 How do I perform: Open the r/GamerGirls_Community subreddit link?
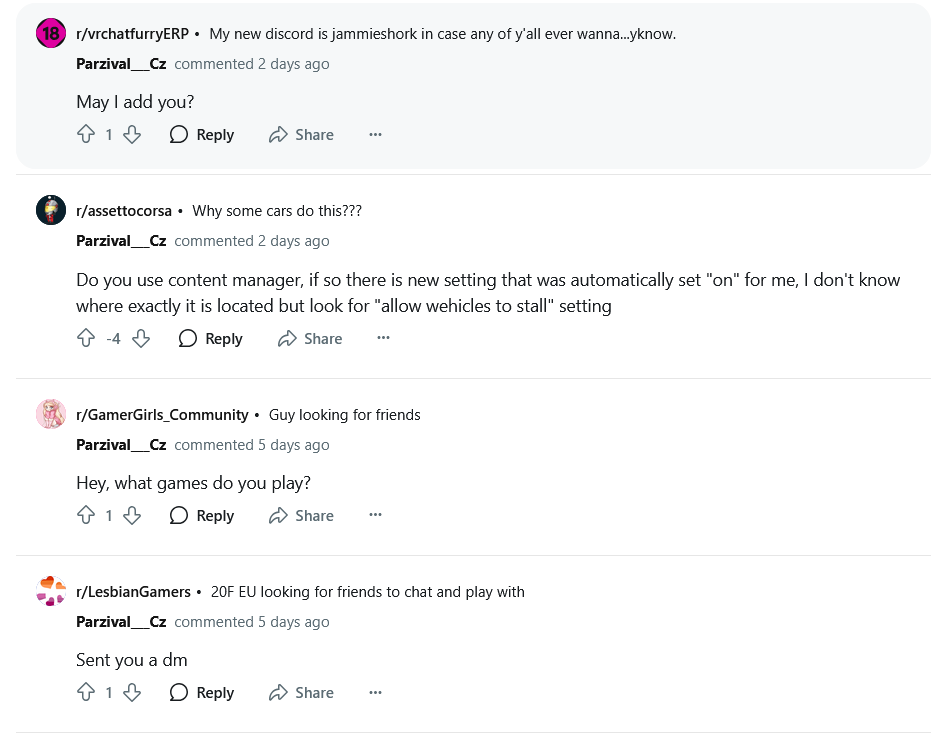[x=162, y=415]
